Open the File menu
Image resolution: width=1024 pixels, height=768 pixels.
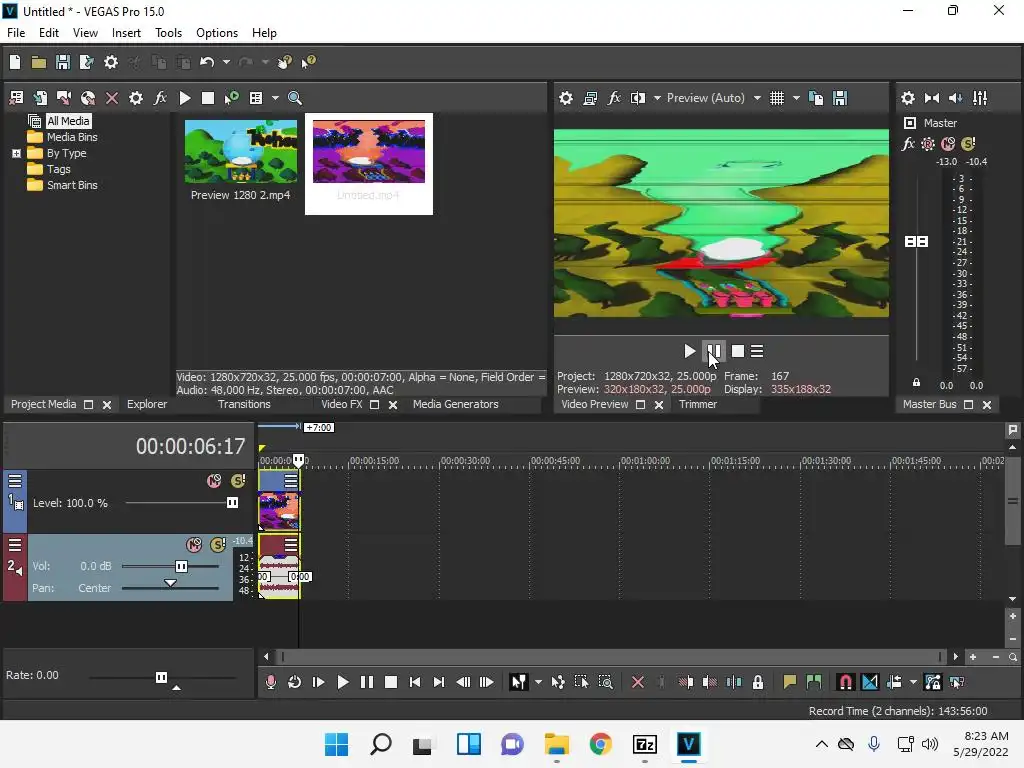[16, 33]
